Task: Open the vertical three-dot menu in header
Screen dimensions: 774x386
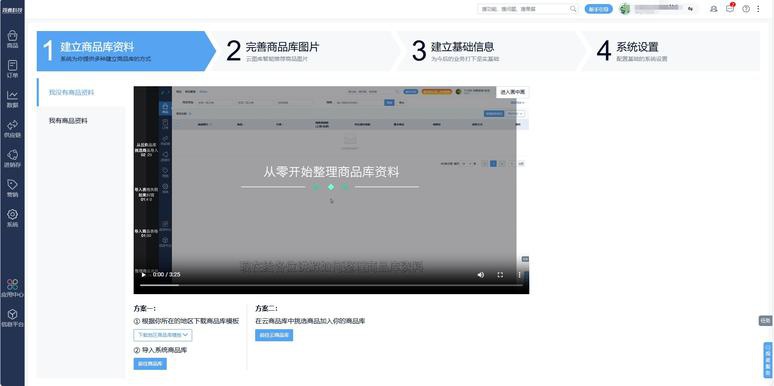Action: point(758,9)
